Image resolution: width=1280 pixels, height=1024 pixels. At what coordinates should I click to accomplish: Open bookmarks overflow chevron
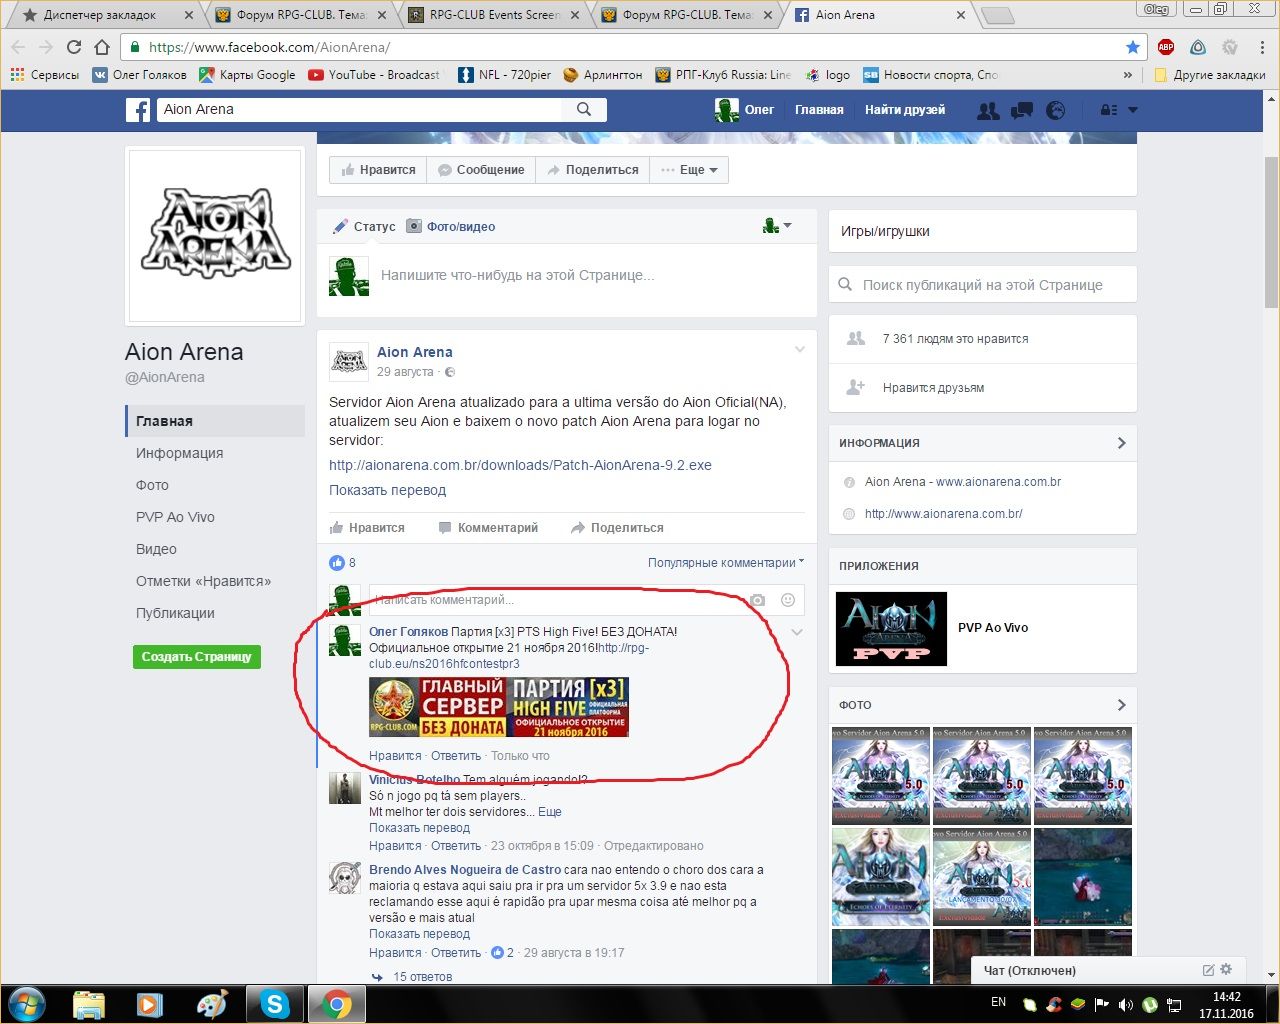1128,75
